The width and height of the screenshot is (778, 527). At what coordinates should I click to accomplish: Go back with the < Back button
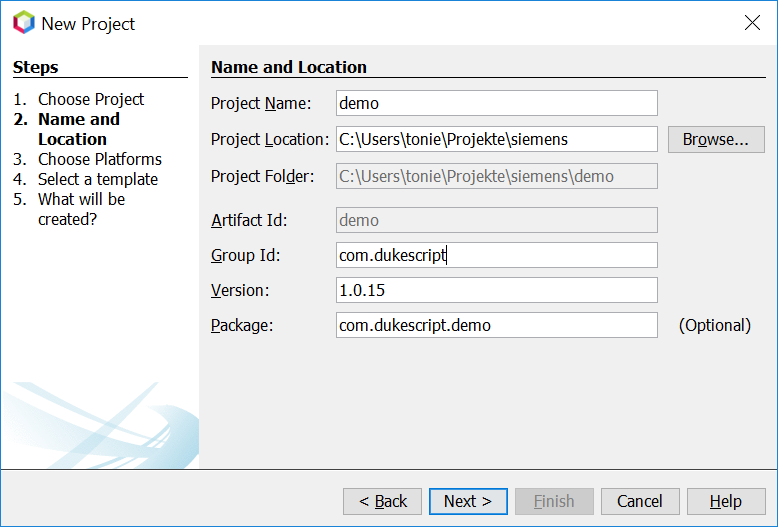pyautogui.click(x=382, y=501)
